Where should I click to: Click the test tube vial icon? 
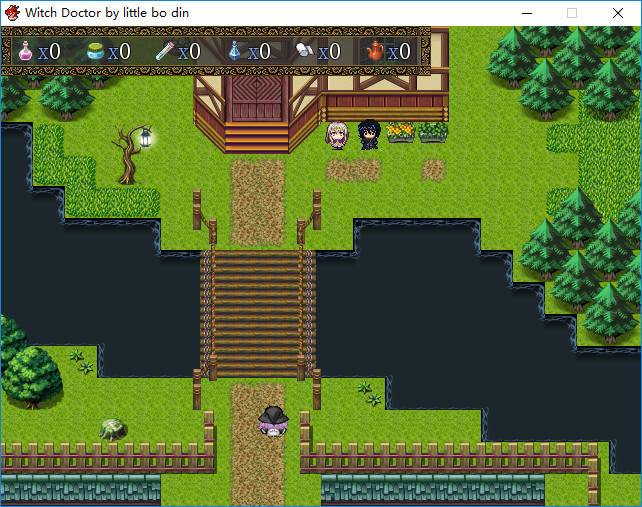pos(166,51)
